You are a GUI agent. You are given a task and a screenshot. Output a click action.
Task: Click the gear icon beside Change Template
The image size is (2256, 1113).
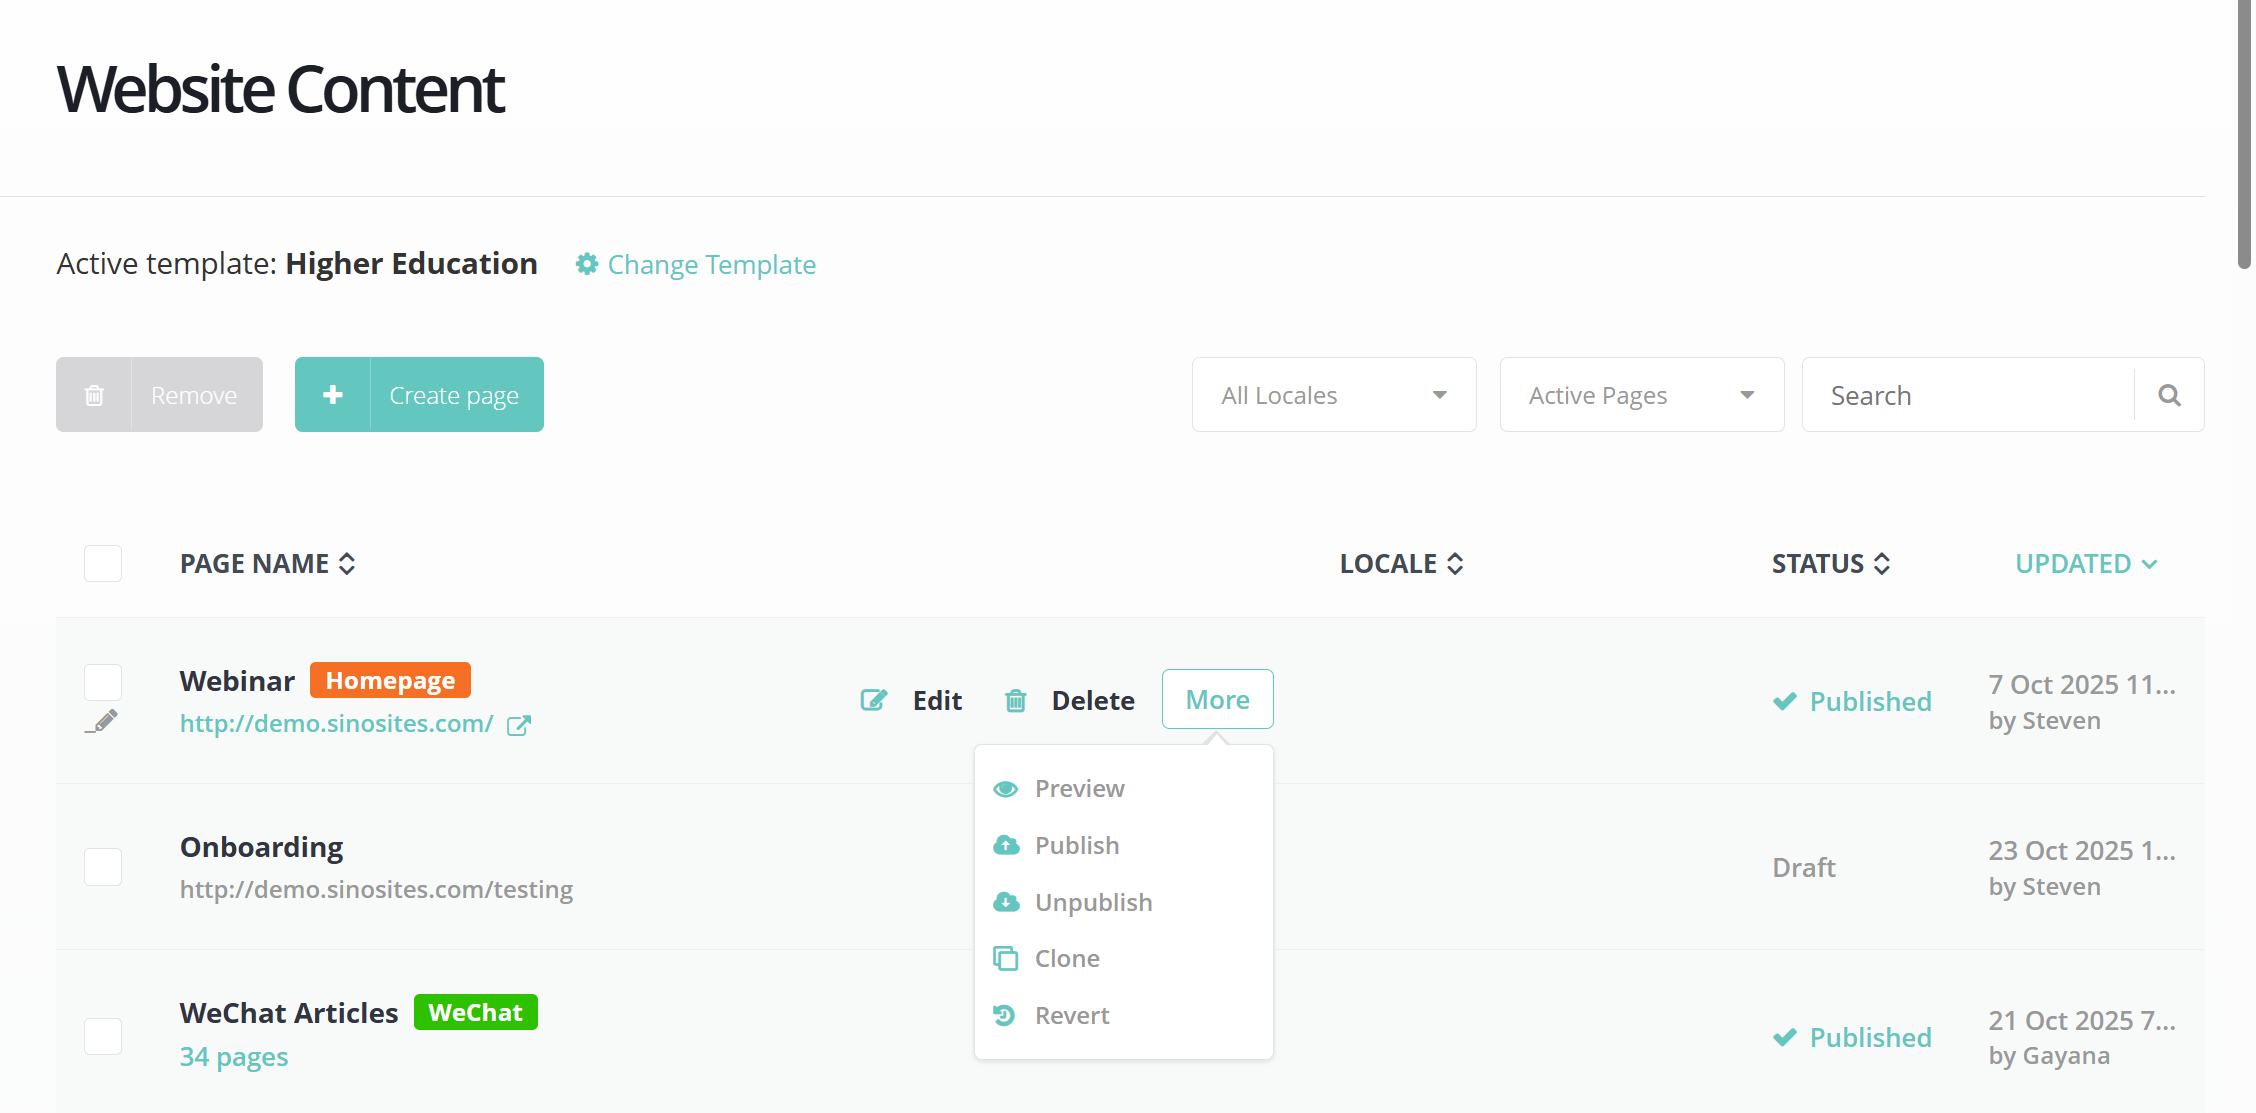point(587,264)
